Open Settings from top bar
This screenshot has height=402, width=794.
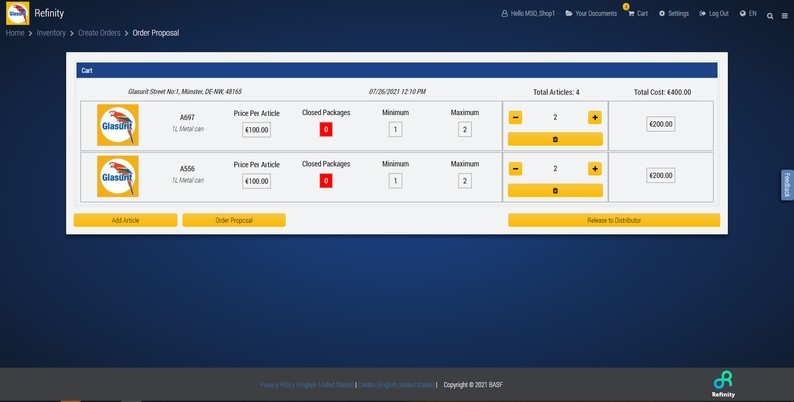(x=674, y=14)
